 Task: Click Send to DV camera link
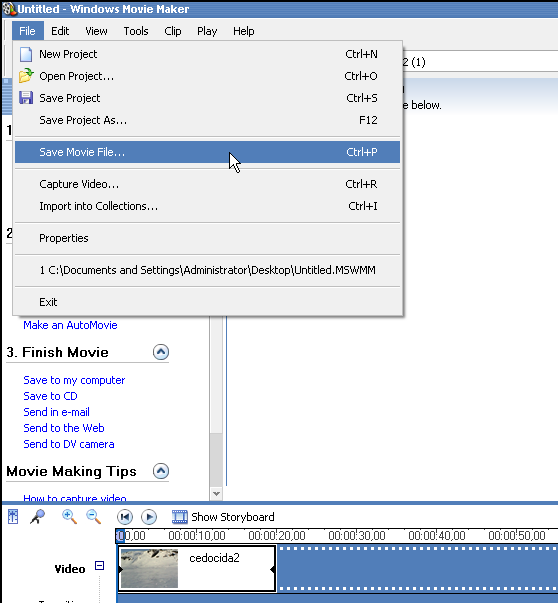click(x=69, y=444)
